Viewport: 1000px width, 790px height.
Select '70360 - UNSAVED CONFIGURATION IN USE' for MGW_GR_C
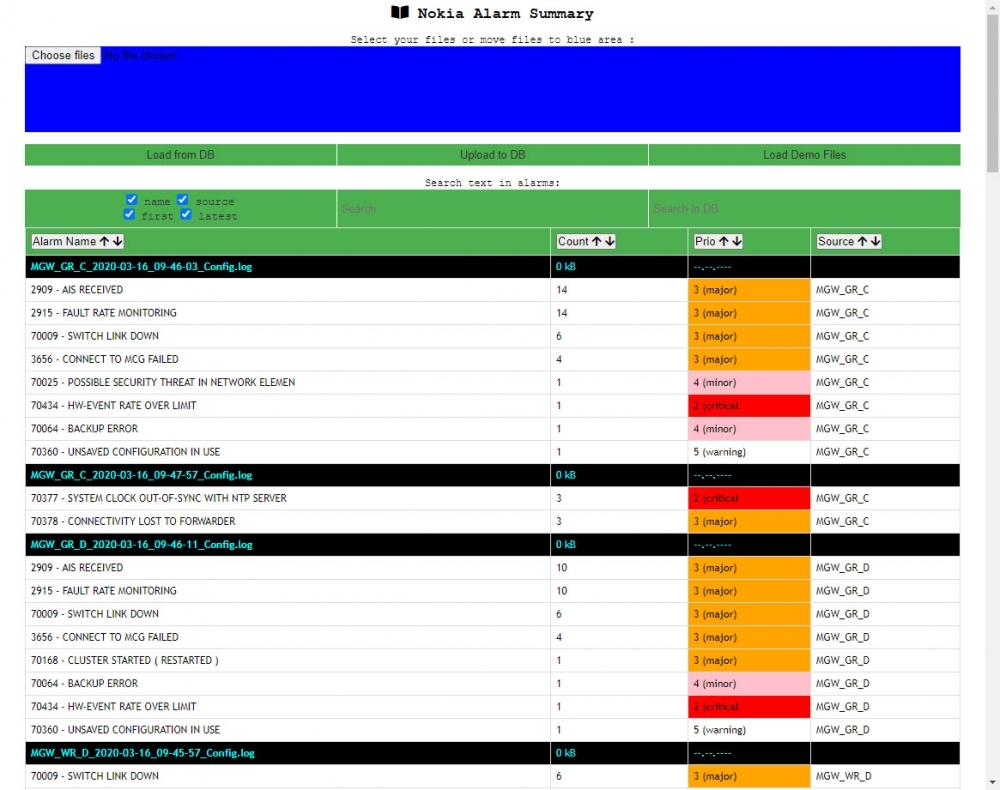pyautogui.click(x=125, y=452)
